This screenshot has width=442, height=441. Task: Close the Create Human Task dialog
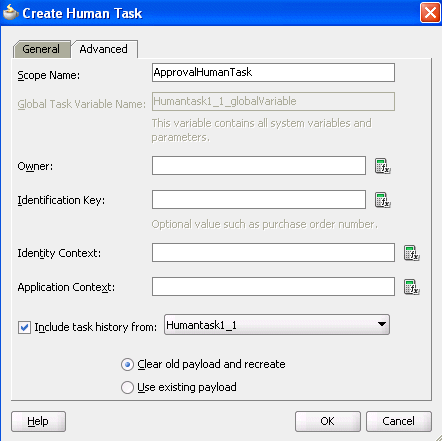pos(430,13)
